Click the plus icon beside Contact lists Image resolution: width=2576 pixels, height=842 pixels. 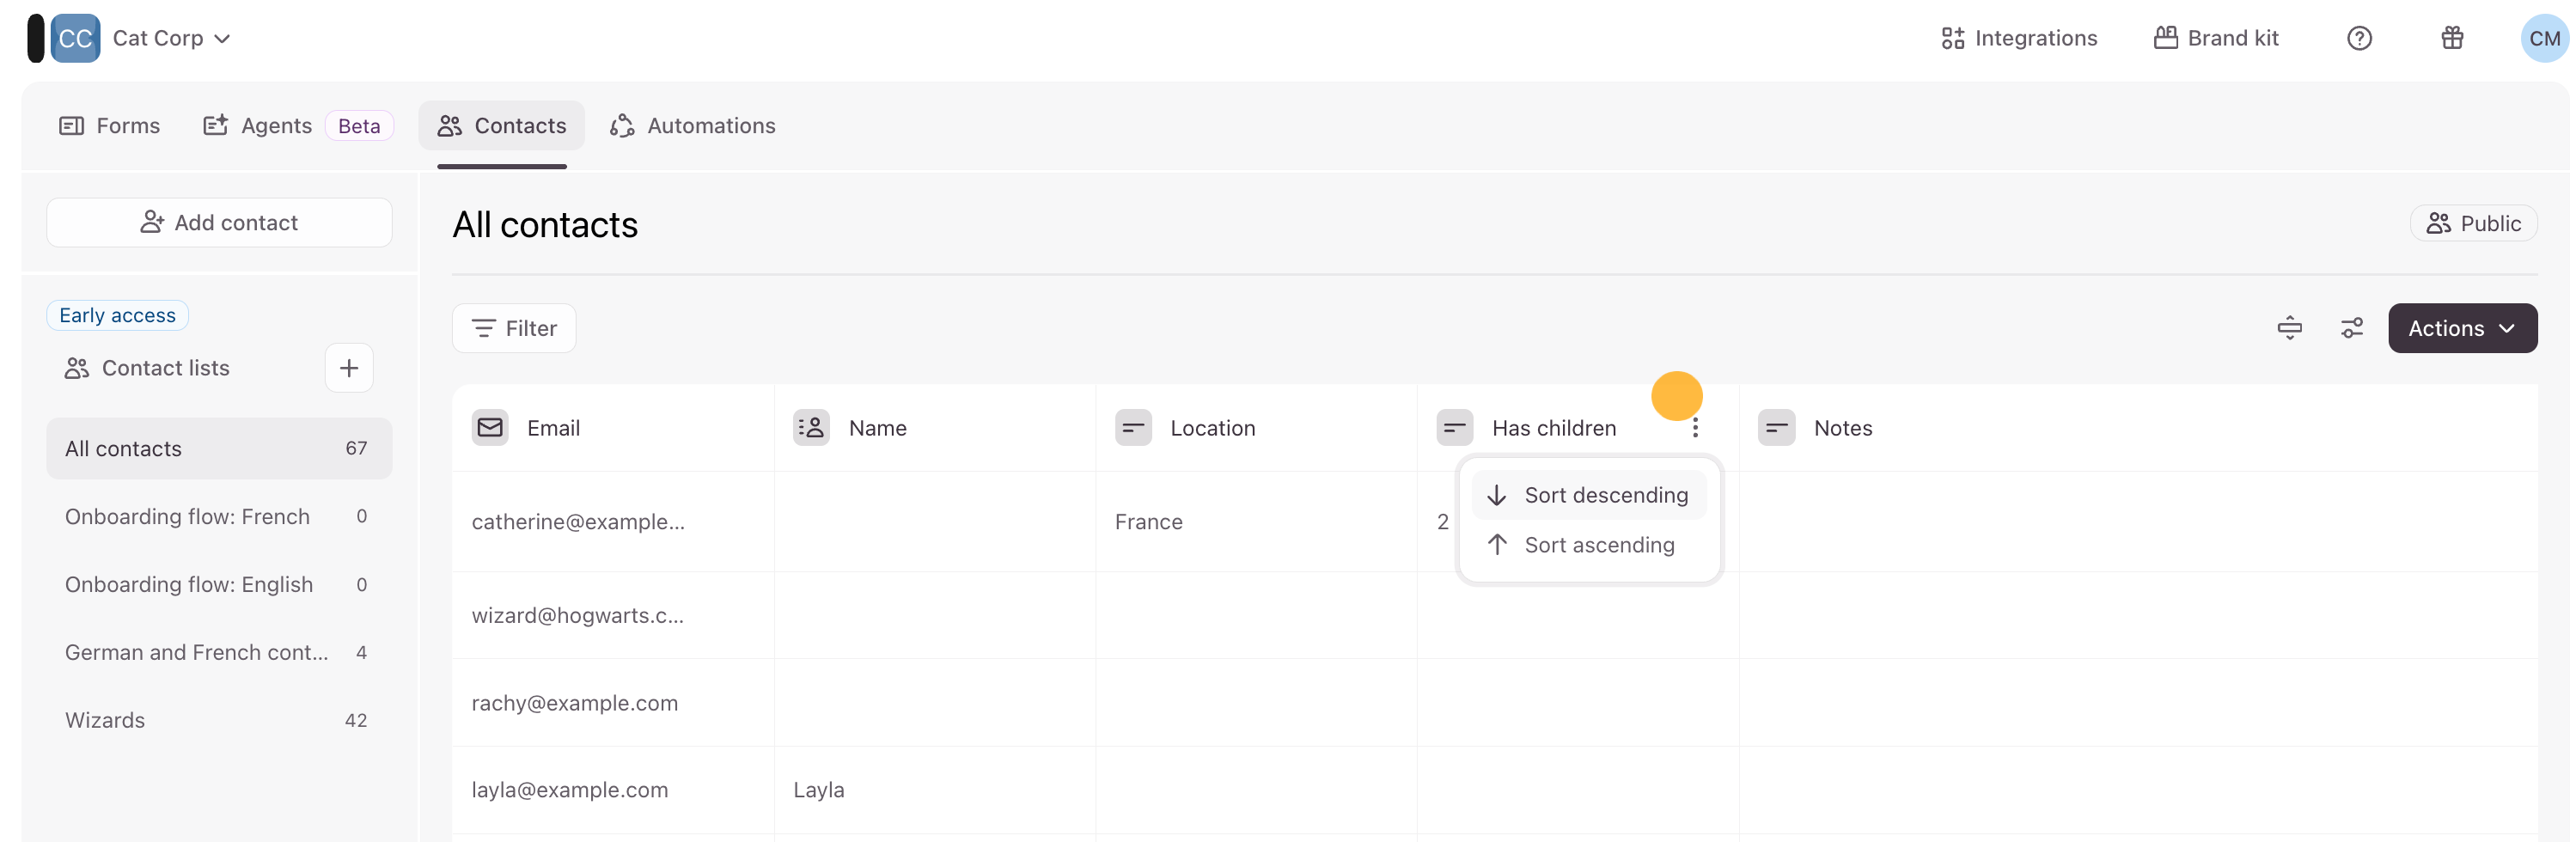pyautogui.click(x=348, y=368)
